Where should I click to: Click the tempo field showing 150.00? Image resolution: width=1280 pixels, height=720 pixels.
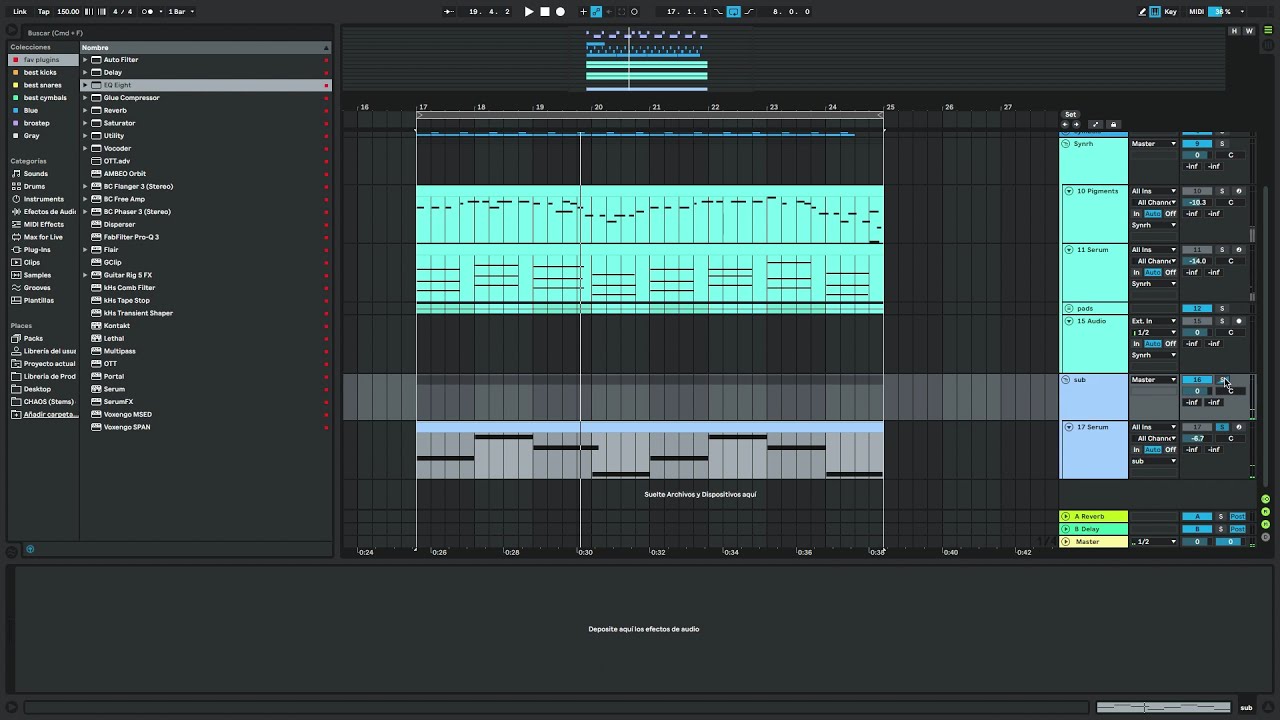[68, 12]
